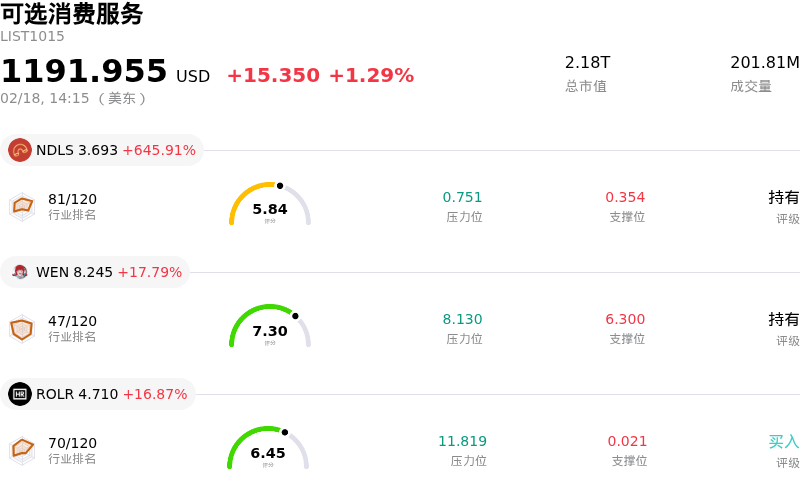Screen dimensions: 800x488
Task: Click NDLS resistance level 0.751
Action: (x=463, y=197)
